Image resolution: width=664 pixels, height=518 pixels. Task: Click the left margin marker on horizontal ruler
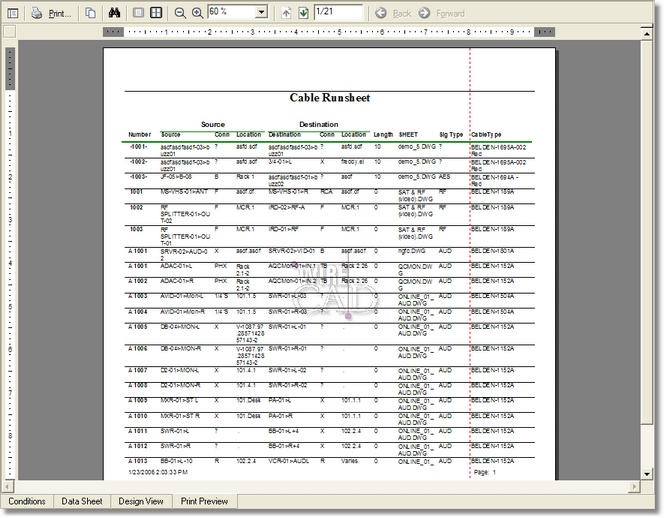point(113,32)
